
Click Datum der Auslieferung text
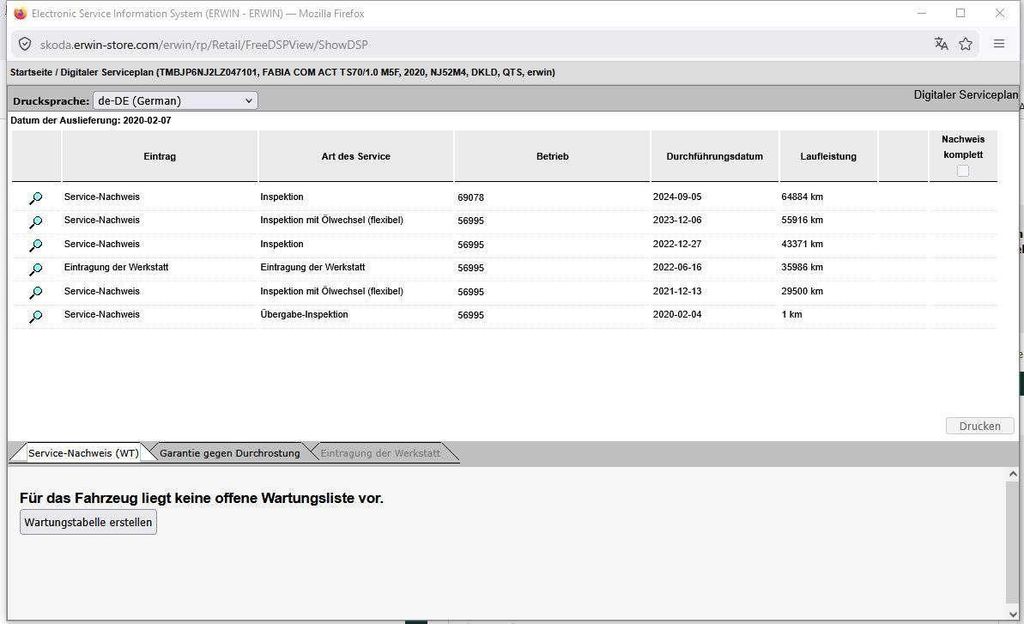coord(91,121)
